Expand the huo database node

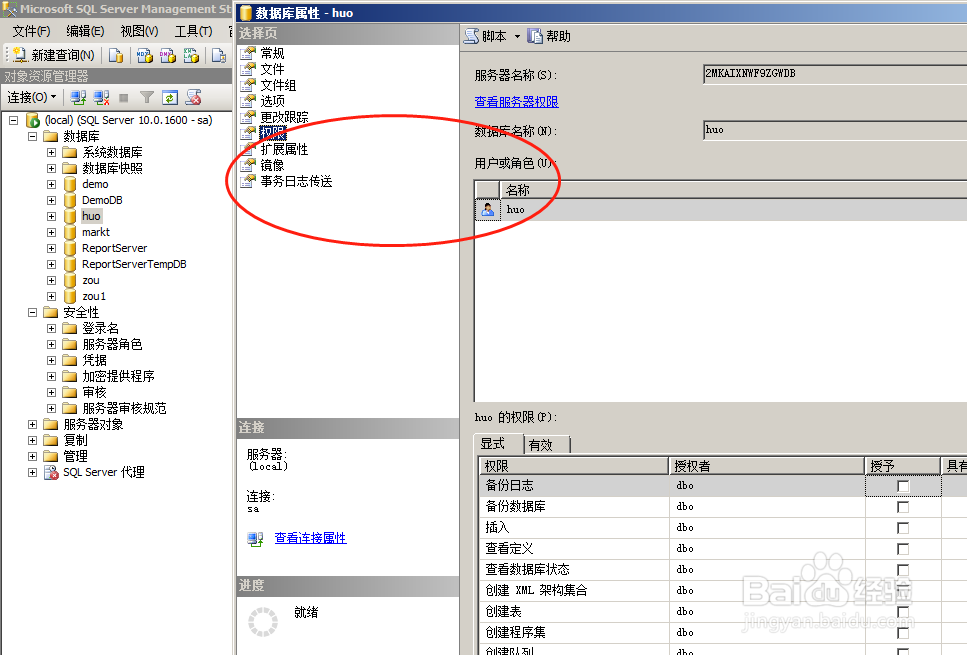51,216
